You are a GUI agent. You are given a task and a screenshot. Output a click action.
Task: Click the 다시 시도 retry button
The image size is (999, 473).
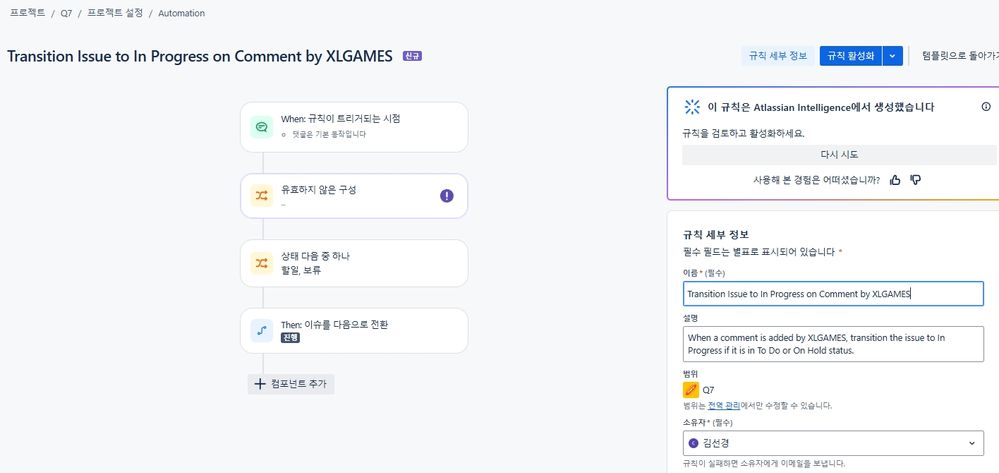[839, 155]
